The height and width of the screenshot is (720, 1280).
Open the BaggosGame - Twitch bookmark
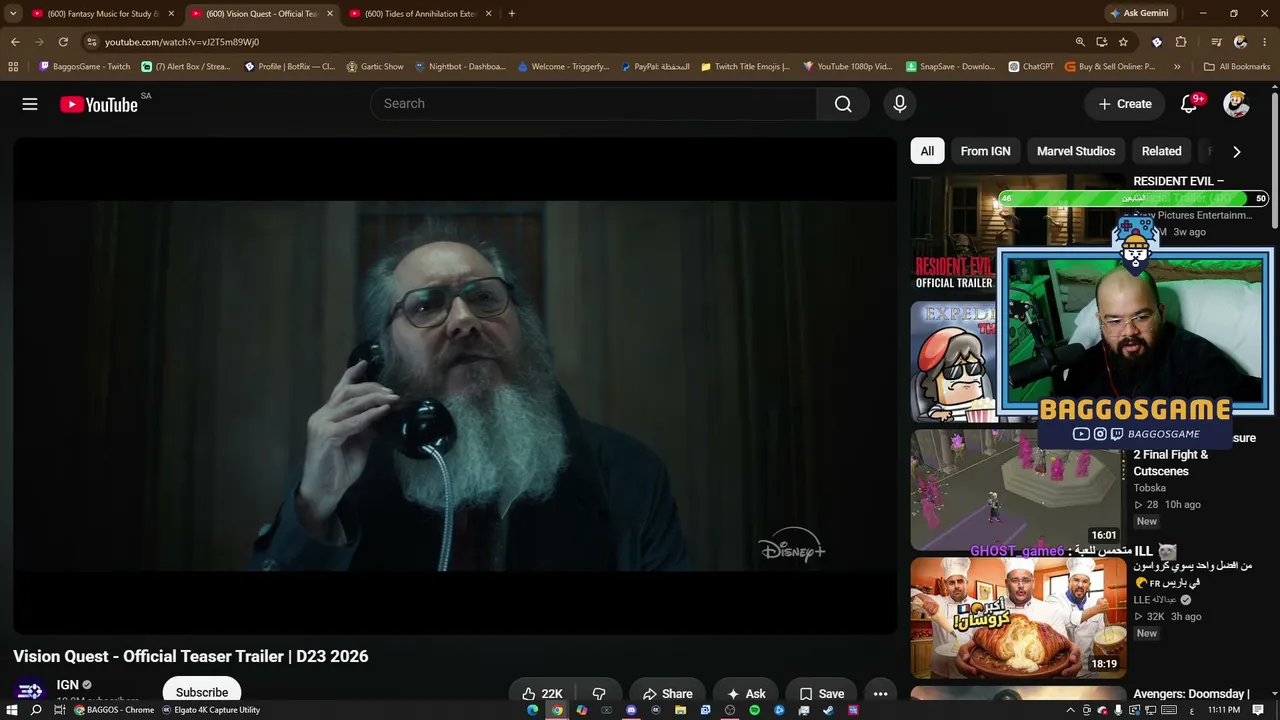(84, 67)
